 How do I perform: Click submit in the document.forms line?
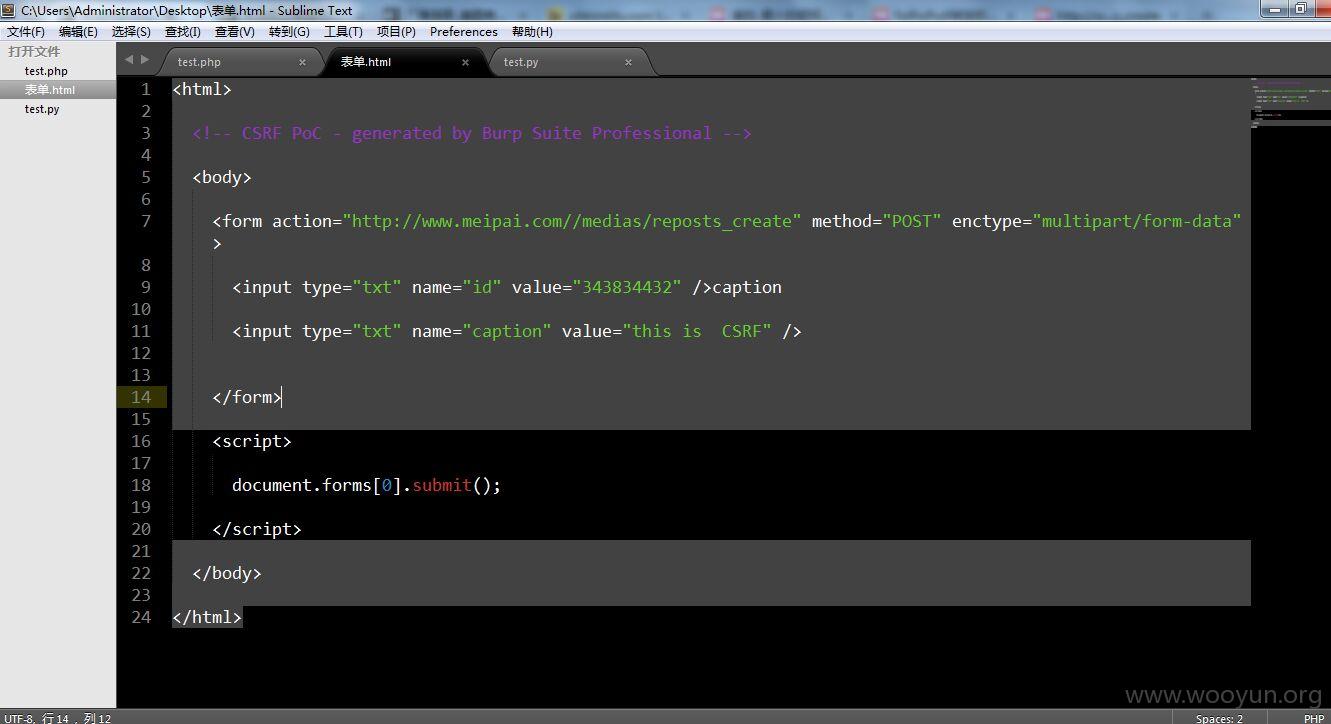(442, 485)
